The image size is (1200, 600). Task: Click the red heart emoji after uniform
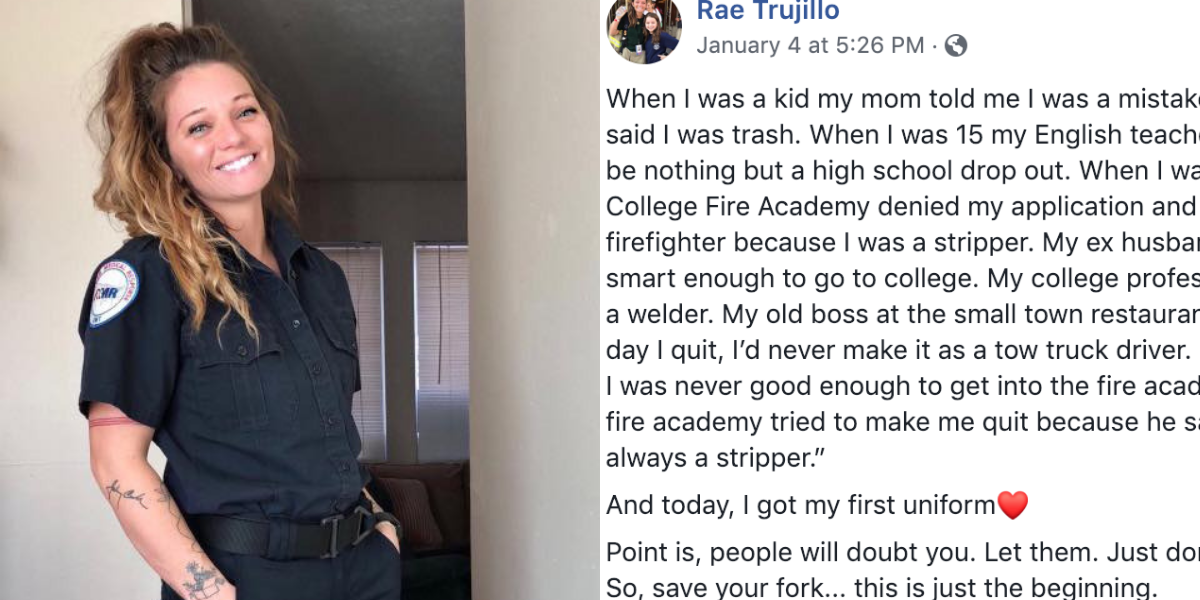click(x=1013, y=505)
